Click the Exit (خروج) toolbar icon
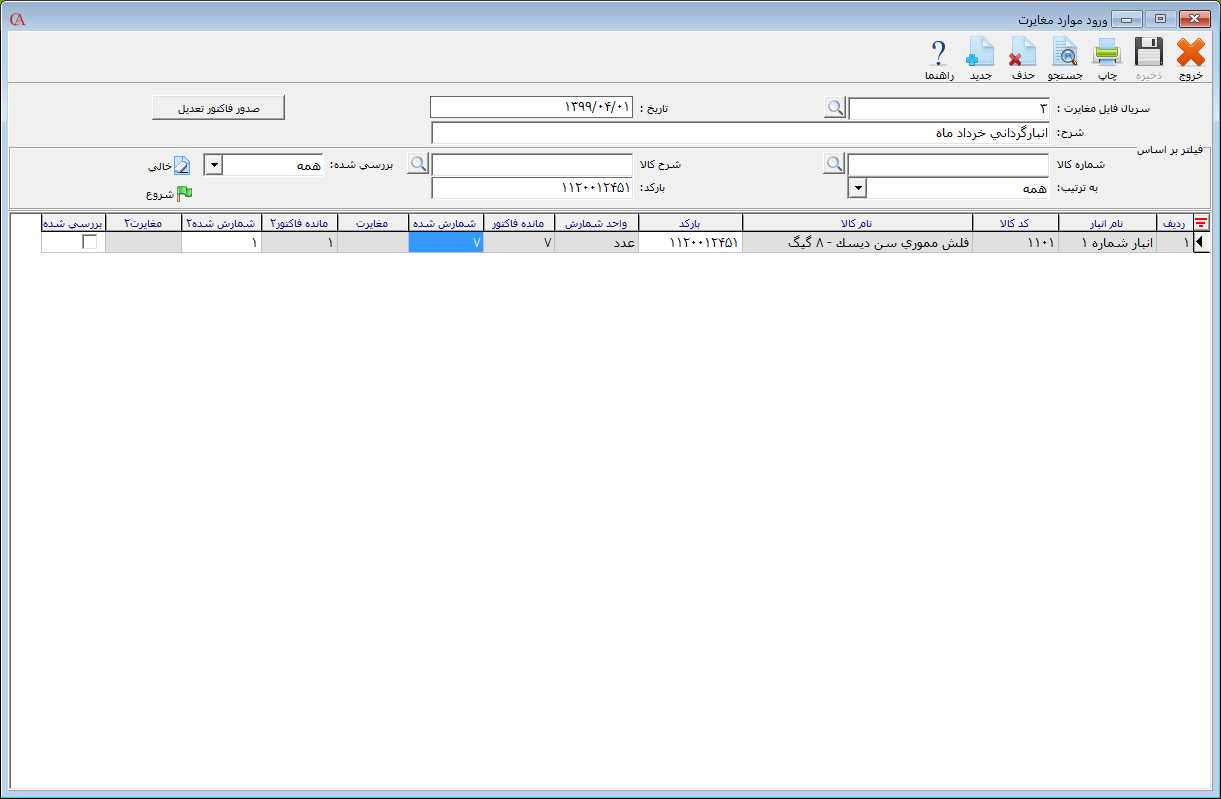The height and width of the screenshot is (799, 1221). (x=1190, y=54)
